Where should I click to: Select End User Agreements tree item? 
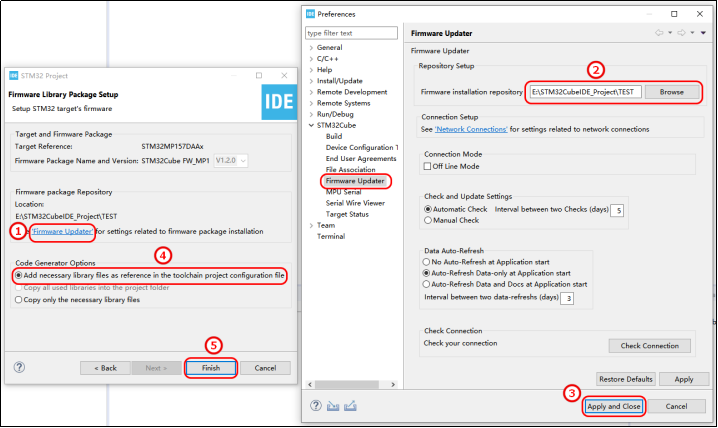click(361, 158)
